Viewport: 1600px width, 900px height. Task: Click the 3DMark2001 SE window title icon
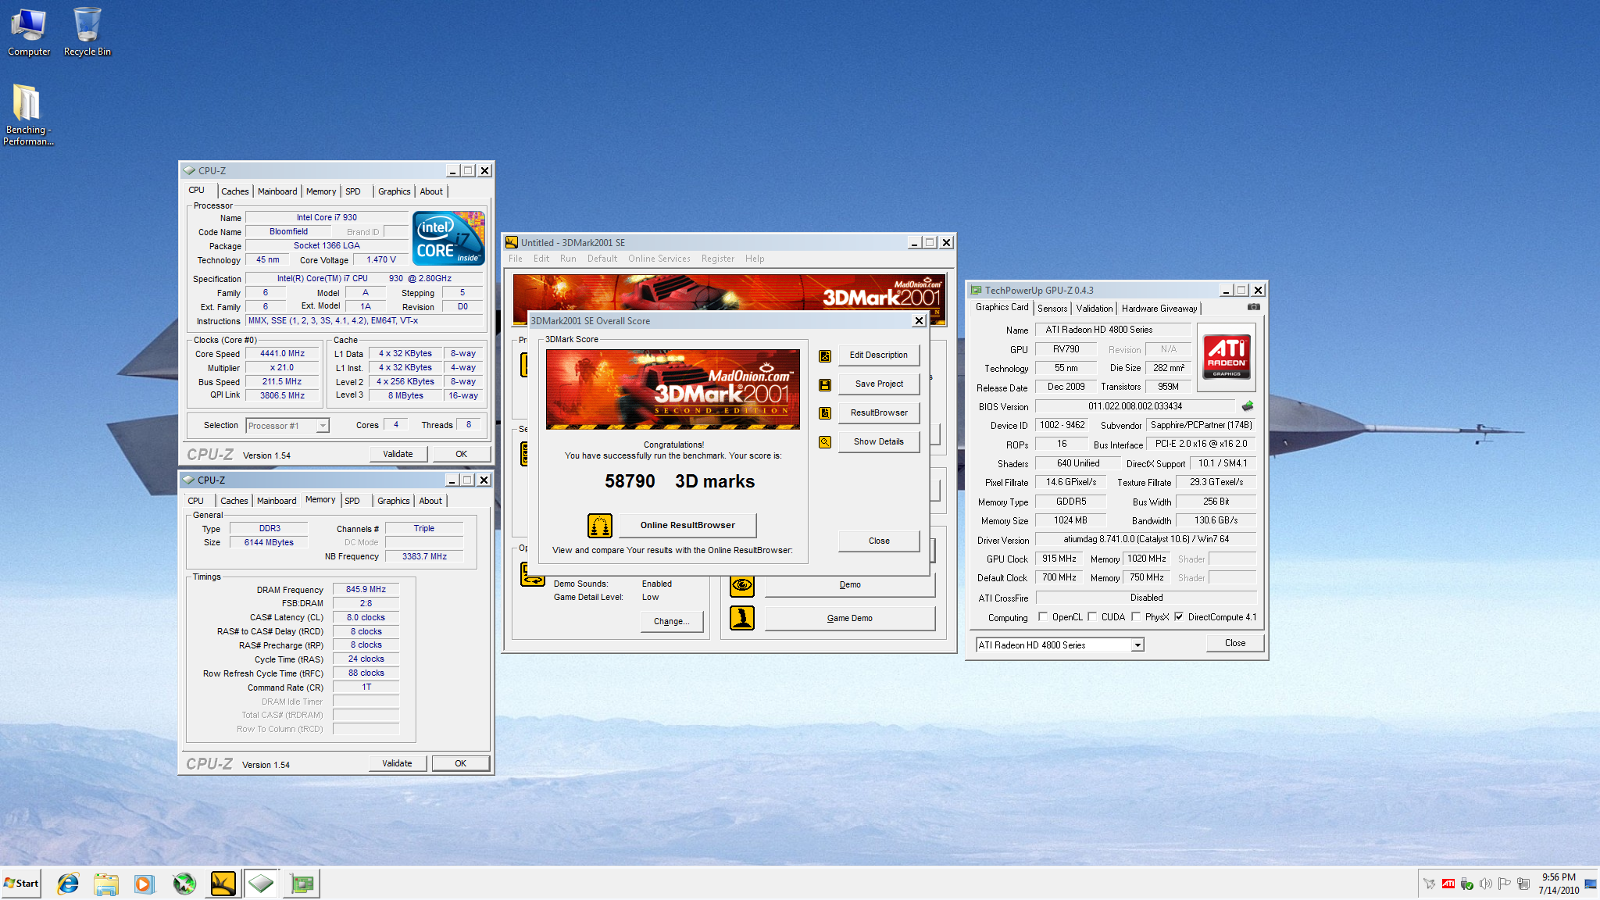(x=512, y=242)
